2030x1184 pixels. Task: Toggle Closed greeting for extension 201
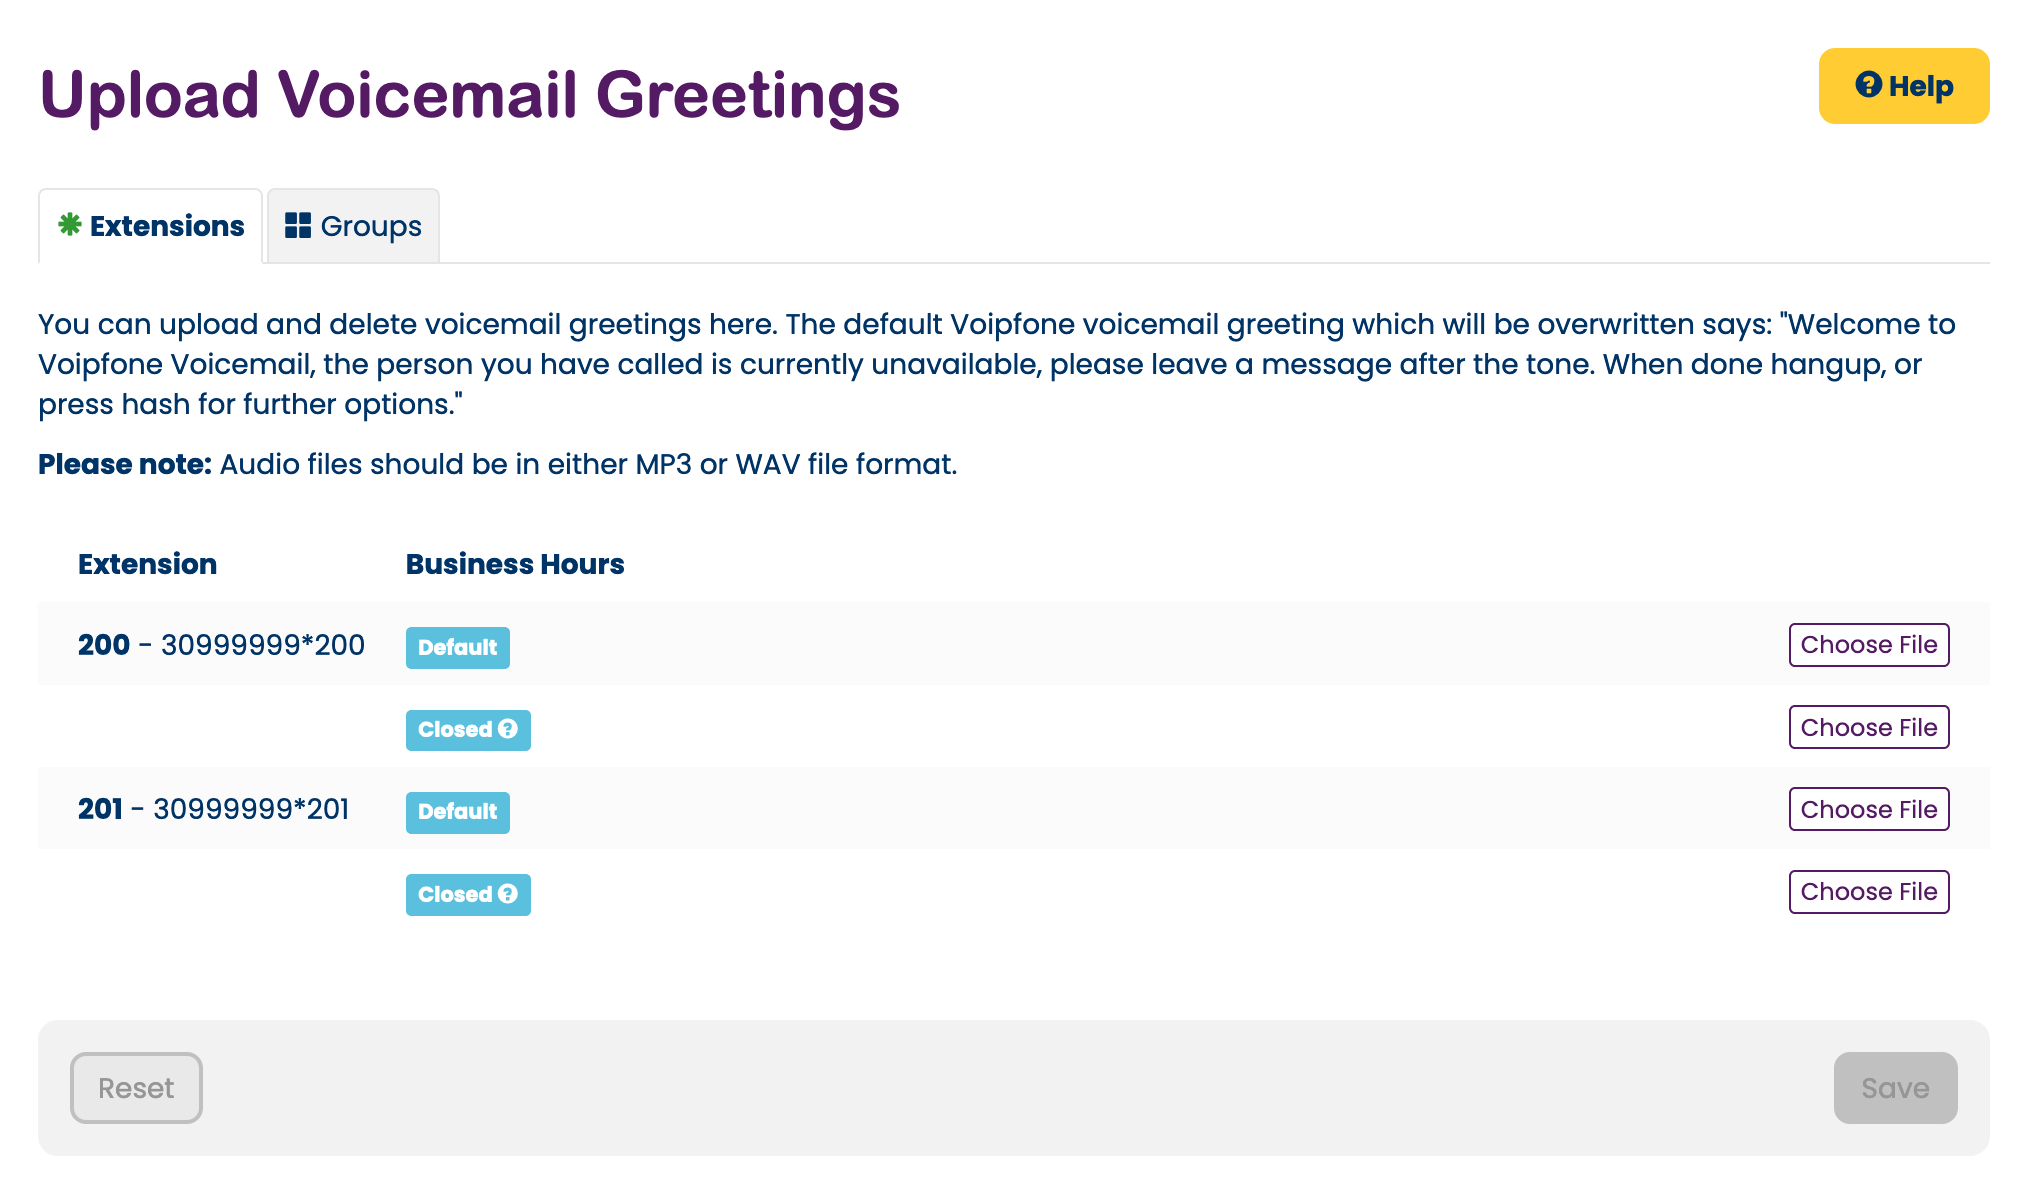coord(469,894)
